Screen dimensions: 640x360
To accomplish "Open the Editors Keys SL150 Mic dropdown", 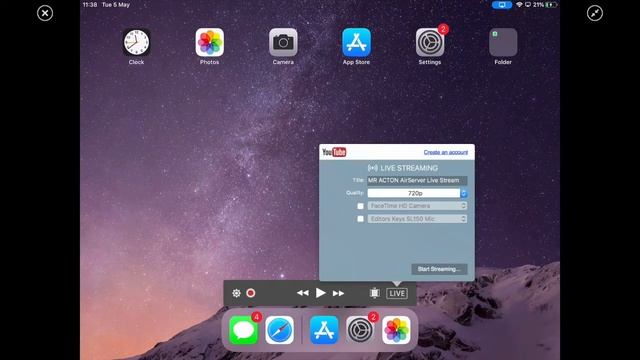I will coord(417,219).
